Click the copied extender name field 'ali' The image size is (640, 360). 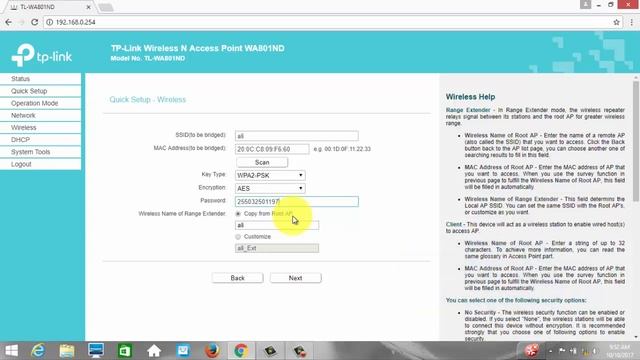[x=277, y=225]
